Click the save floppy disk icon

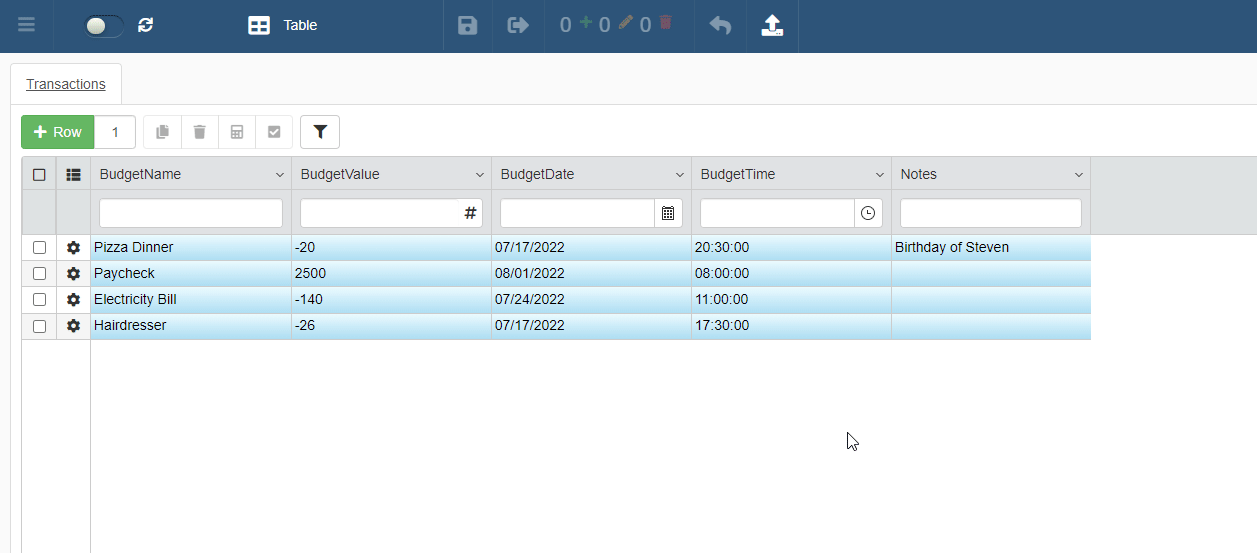coord(467,25)
